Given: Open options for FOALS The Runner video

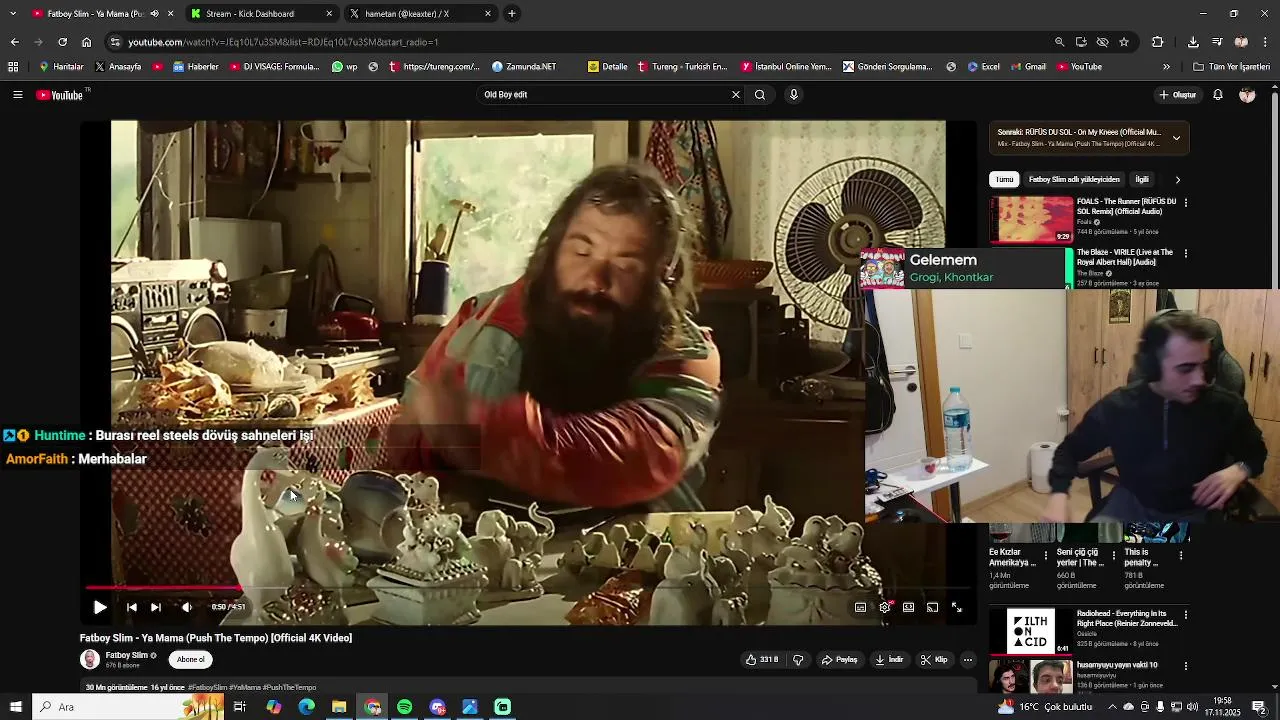Looking at the screenshot, I should click(x=1186, y=202).
